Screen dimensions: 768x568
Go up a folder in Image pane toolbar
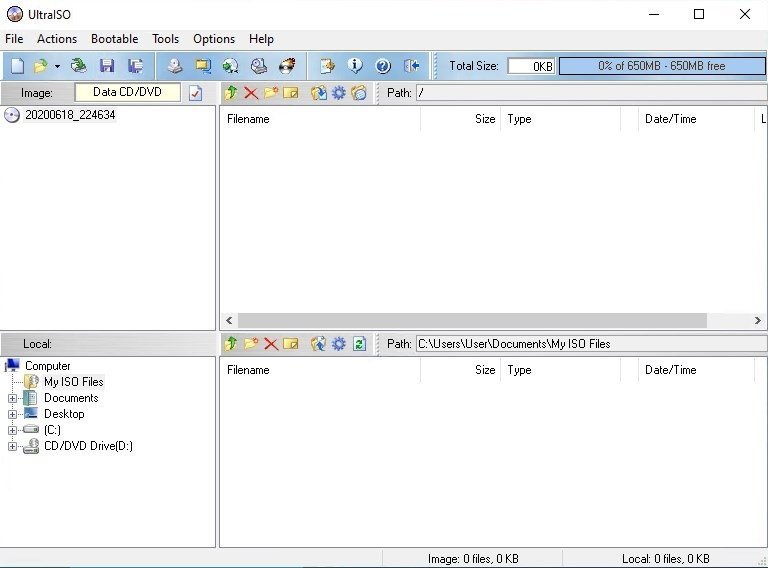[231, 93]
